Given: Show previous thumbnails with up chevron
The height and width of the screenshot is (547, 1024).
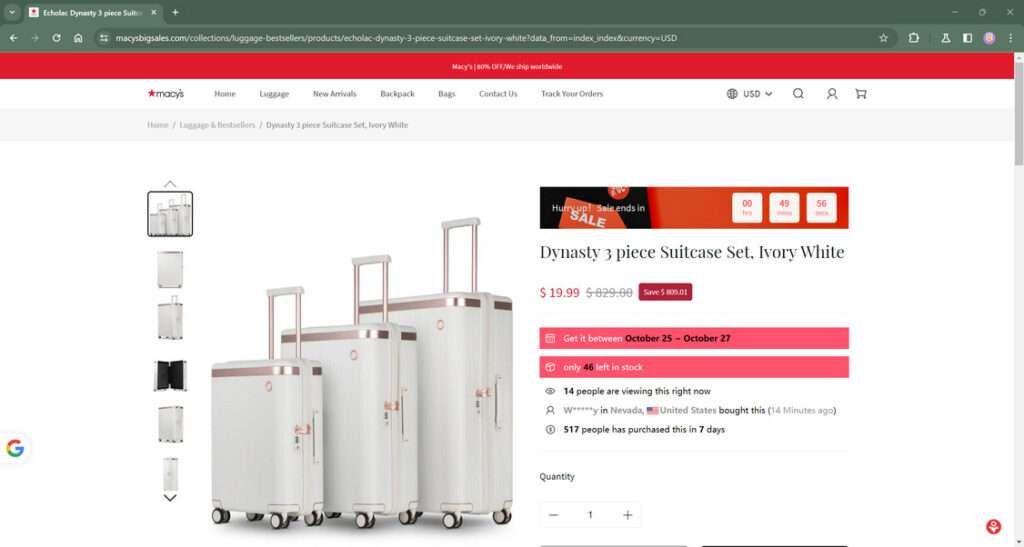Looking at the screenshot, I should coord(170,184).
